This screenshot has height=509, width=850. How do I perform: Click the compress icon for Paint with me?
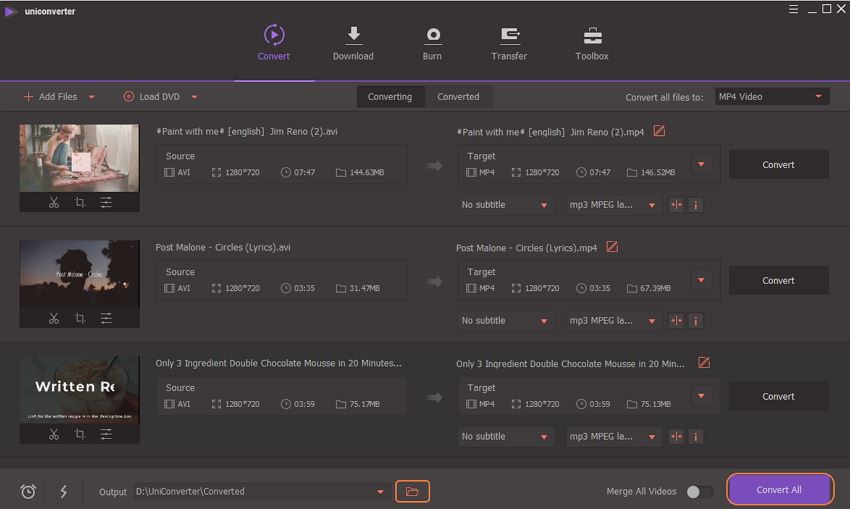[x=677, y=205]
